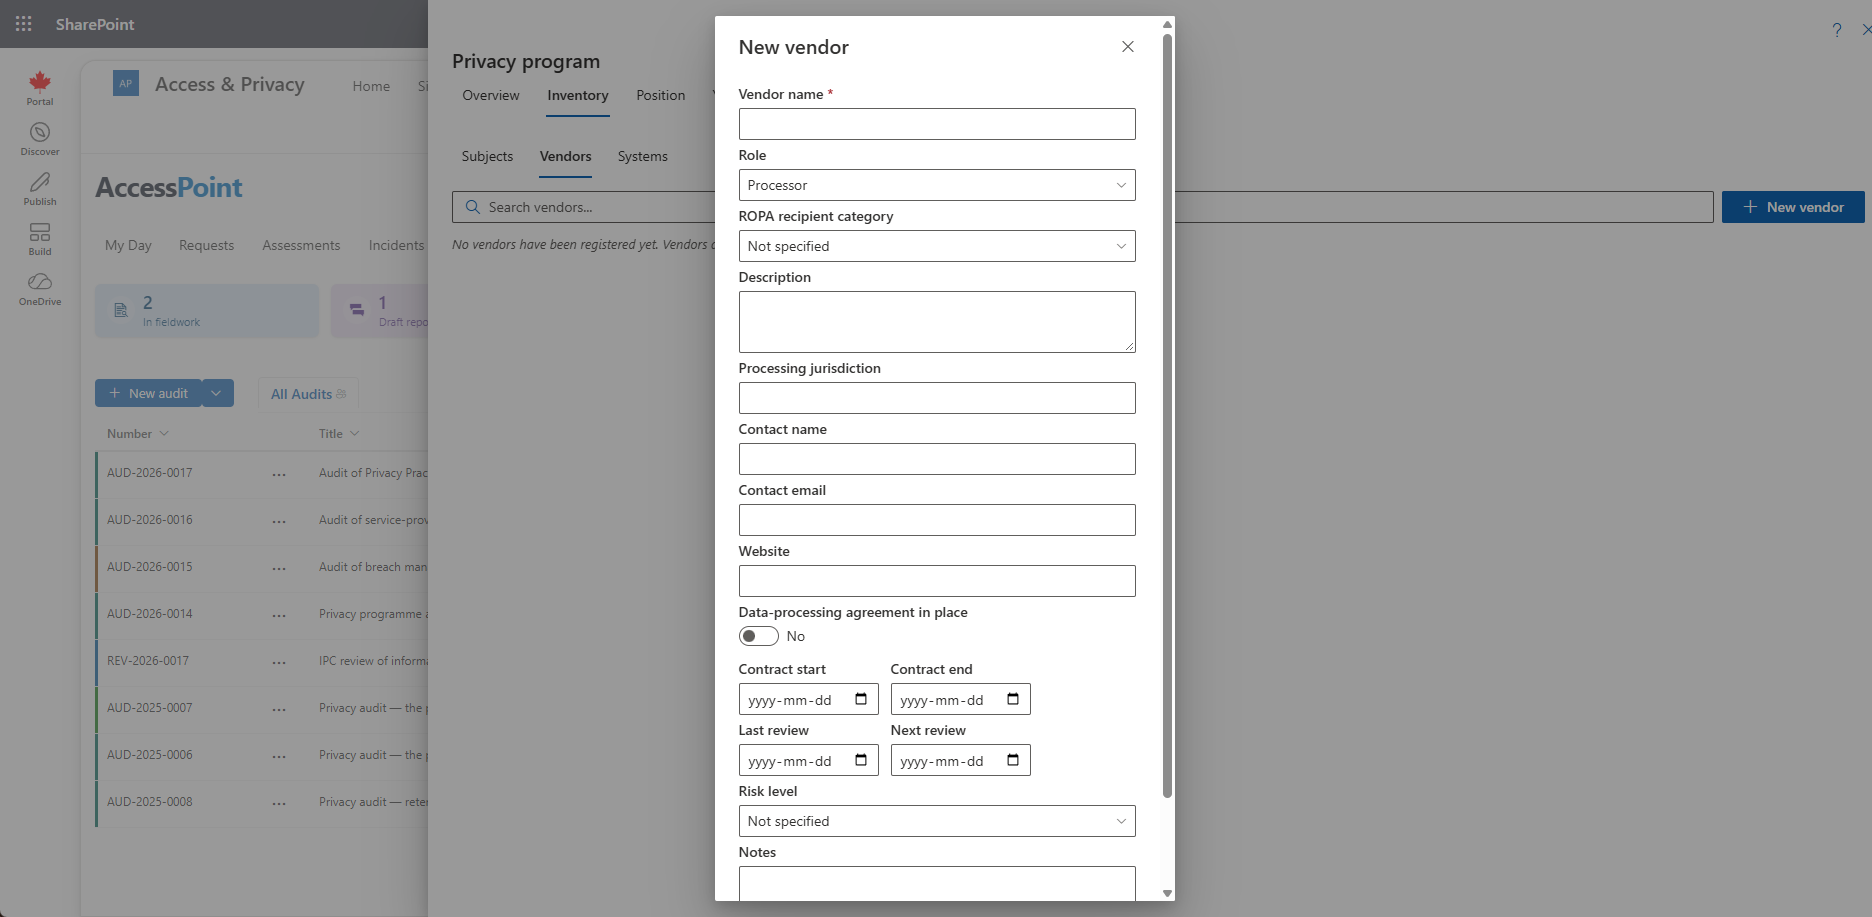Open the Role dropdown showing Processor
Image resolution: width=1872 pixels, height=917 pixels.
click(x=937, y=185)
